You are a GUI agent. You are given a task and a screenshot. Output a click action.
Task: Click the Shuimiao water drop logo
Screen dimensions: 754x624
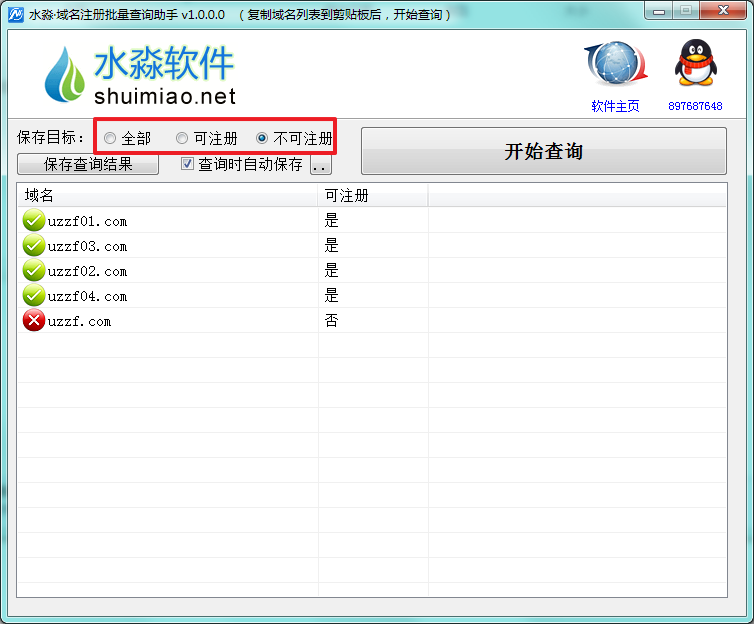tap(64, 75)
